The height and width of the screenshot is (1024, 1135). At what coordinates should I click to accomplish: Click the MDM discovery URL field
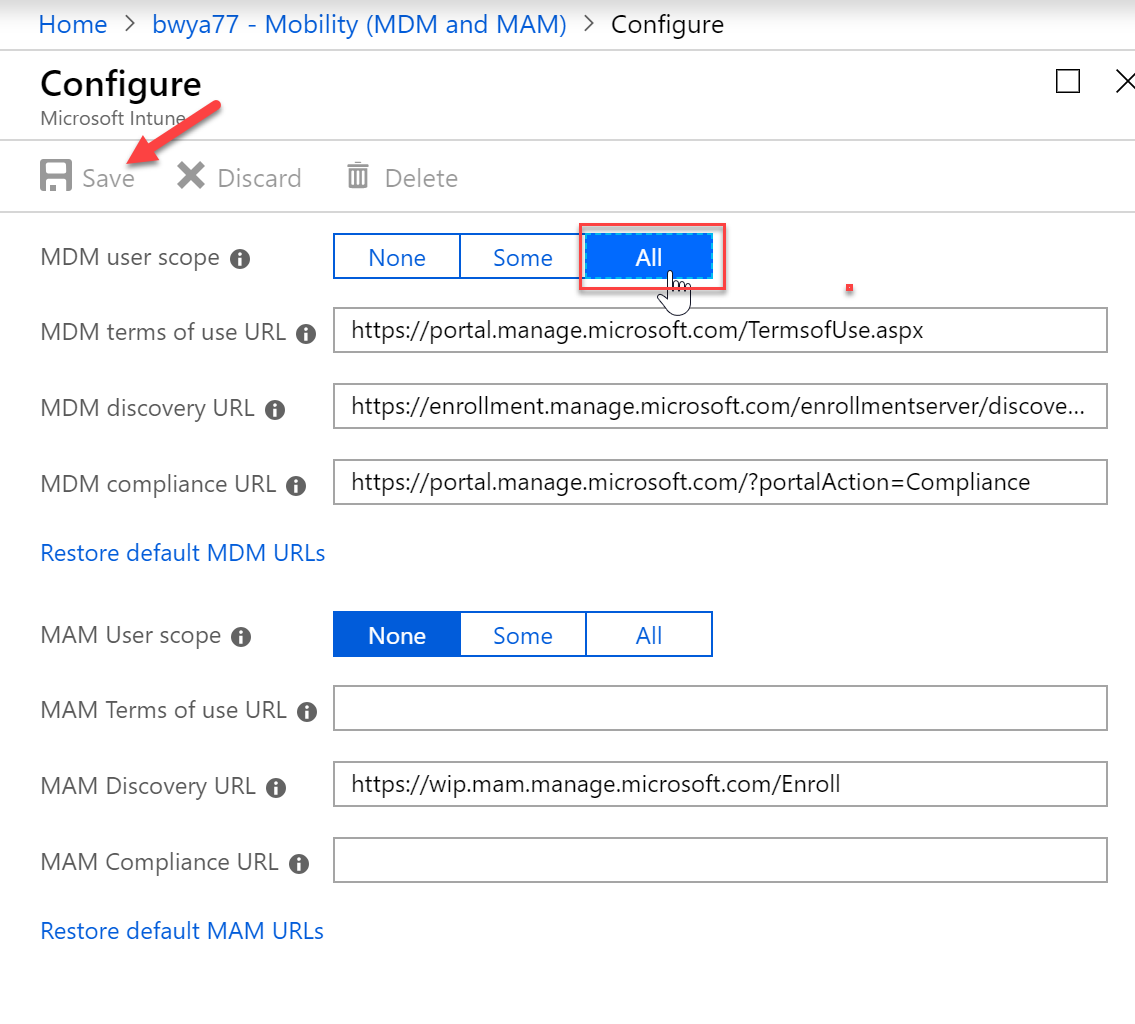[x=720, y=406]
